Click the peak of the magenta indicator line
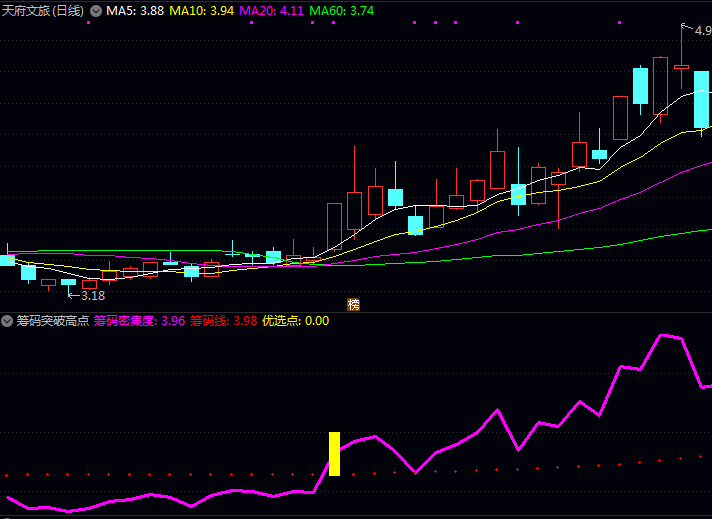Image resolution: width=712 pixels, height=519 pixels. (x=662, y=335)
